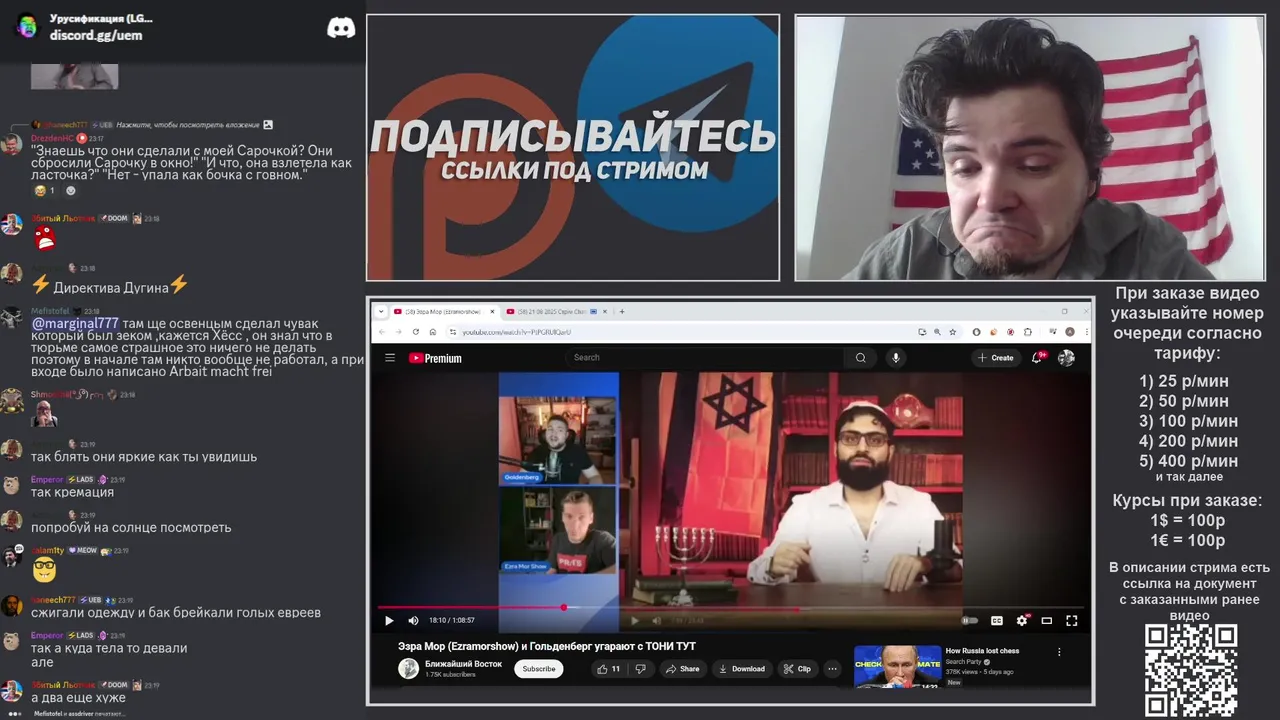The height and width of the screenshot is (720, 1280).
Task: Go forward in the browser
Action: pos(398,332)
